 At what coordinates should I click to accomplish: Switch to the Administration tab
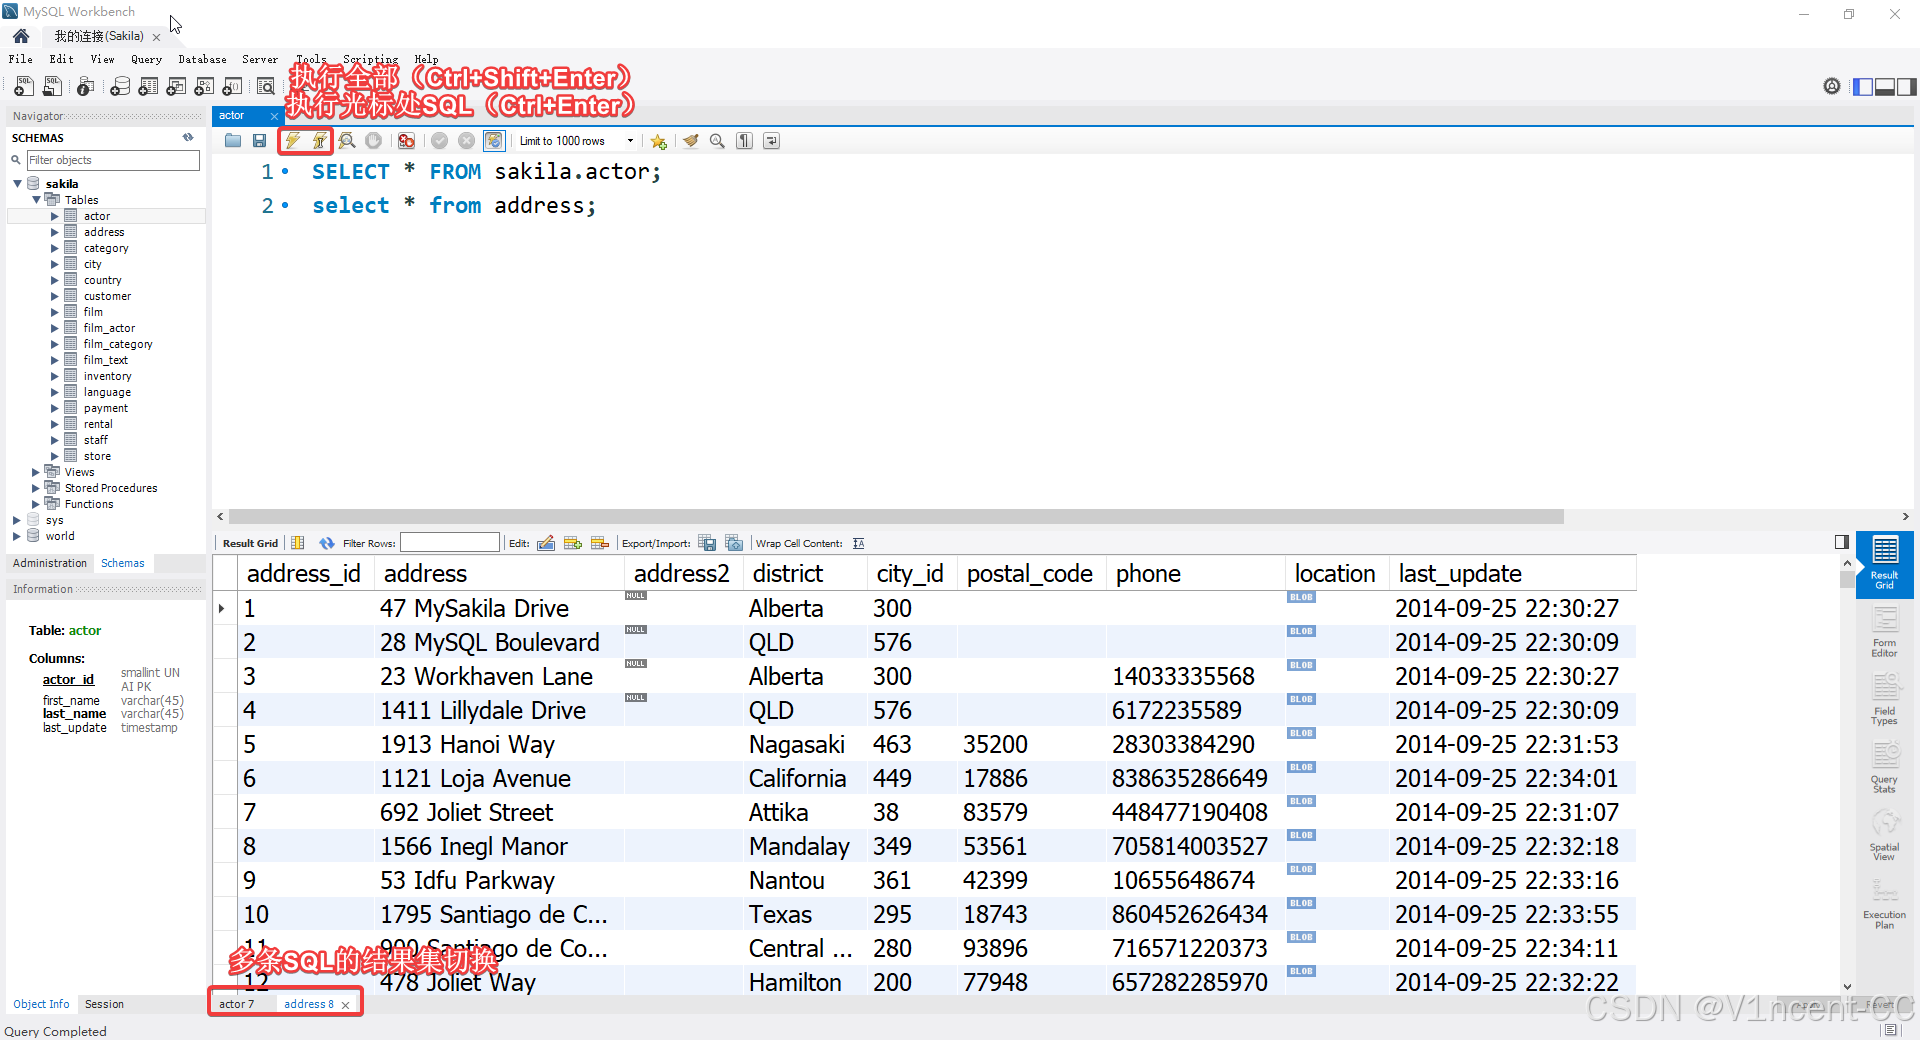[50, 563]
